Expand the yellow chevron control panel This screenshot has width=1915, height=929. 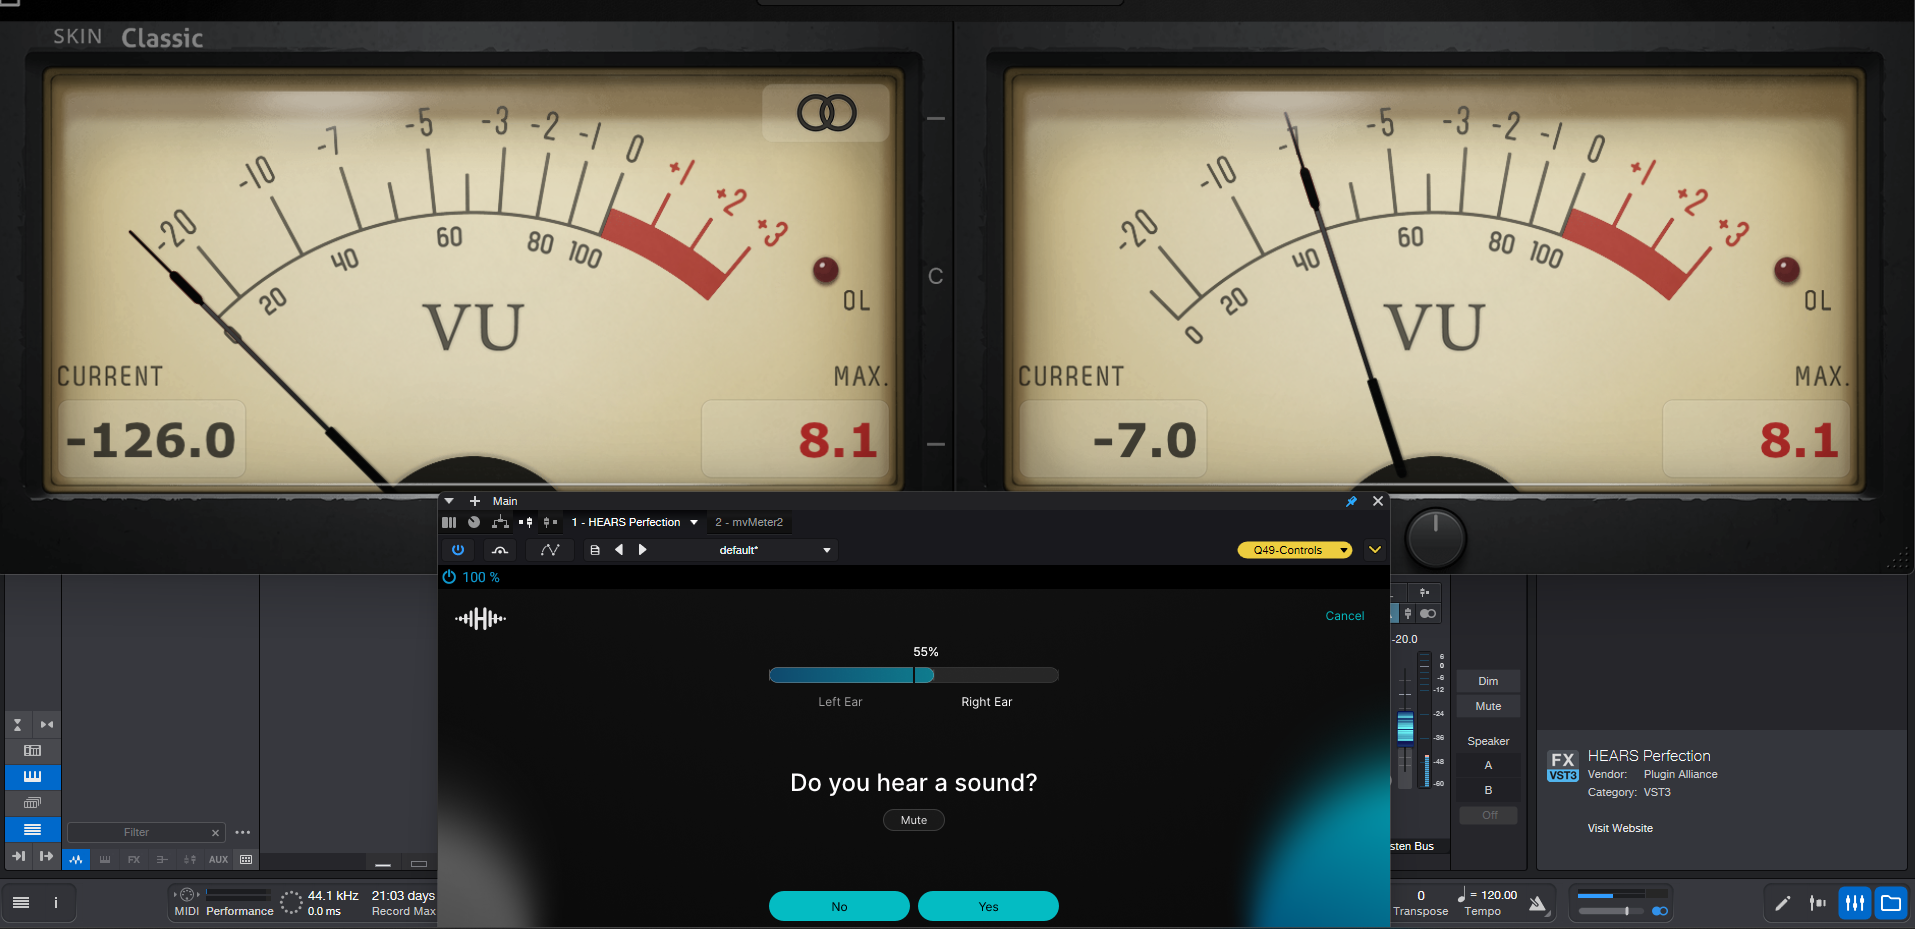pos(1375,550)
